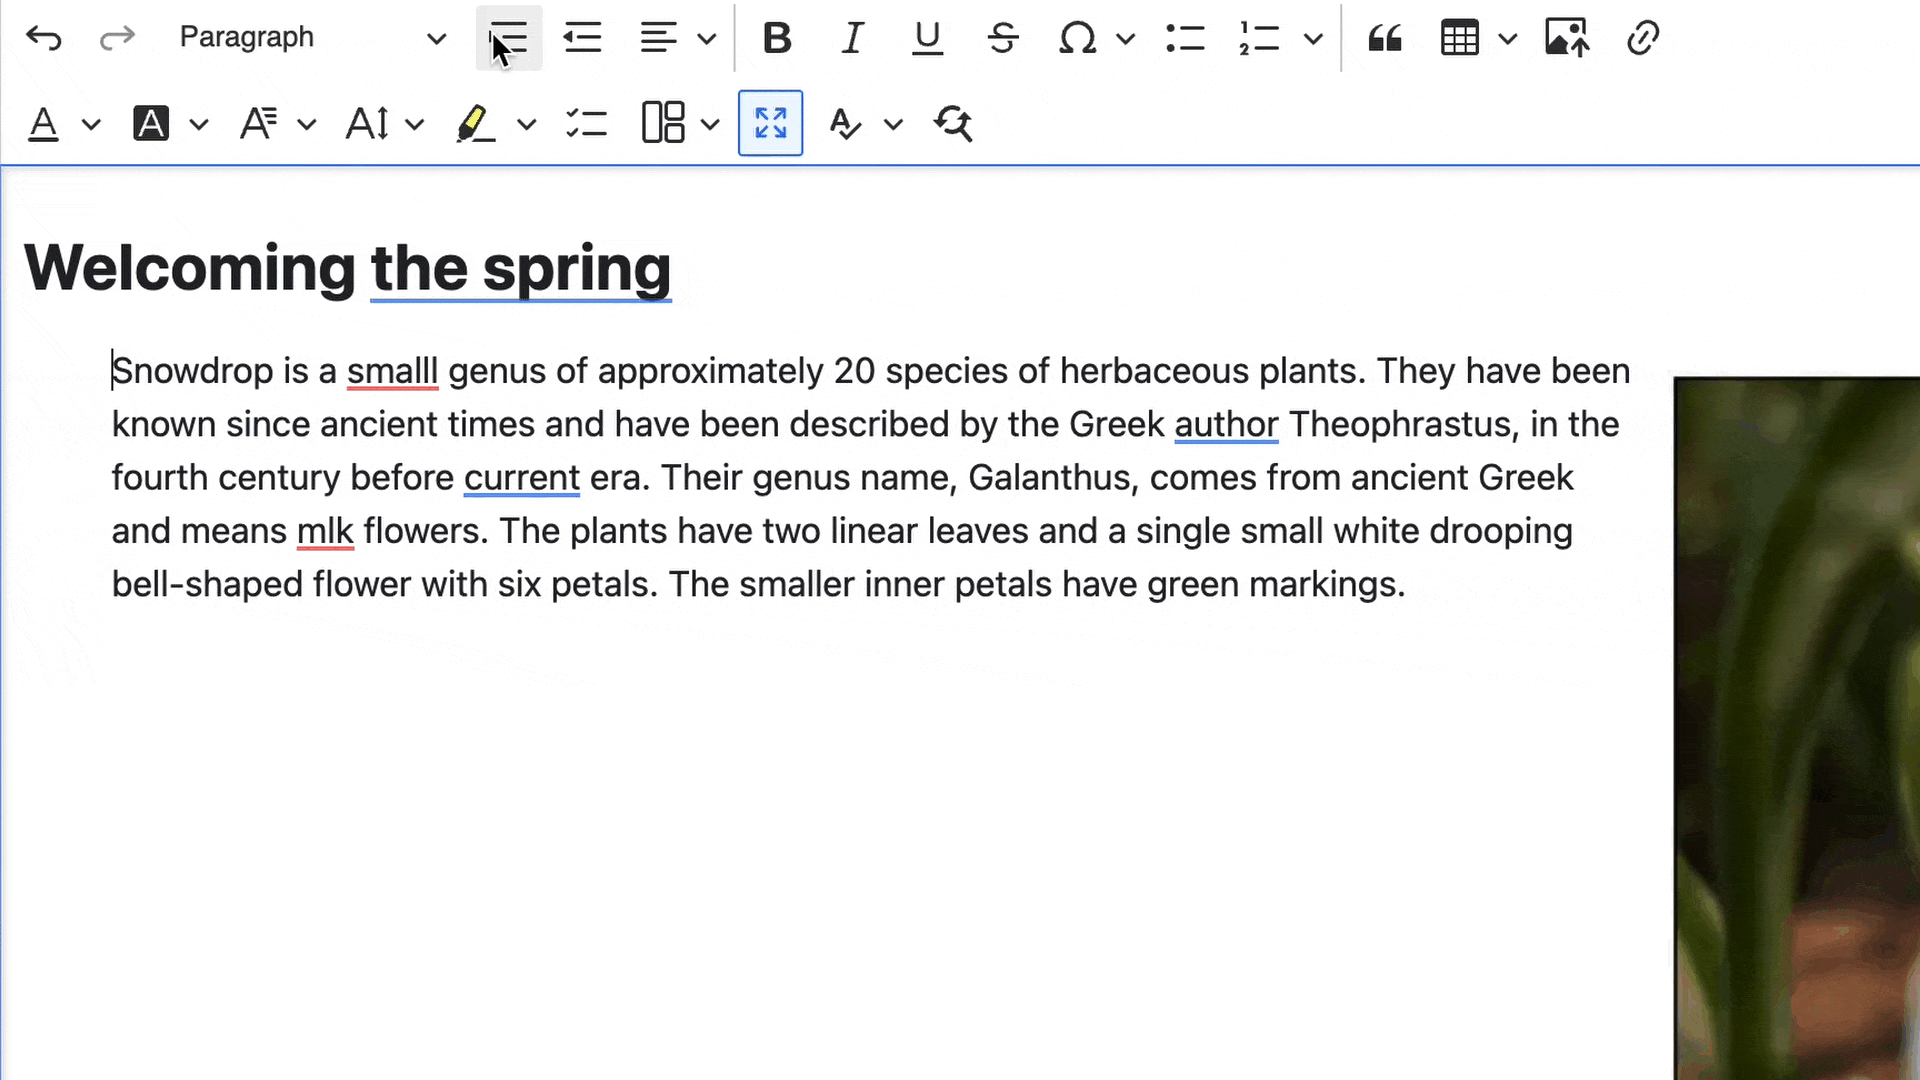Click the word 'Galanthus' in paragraph
Screen dimensions: 1920x1080
1048,478
